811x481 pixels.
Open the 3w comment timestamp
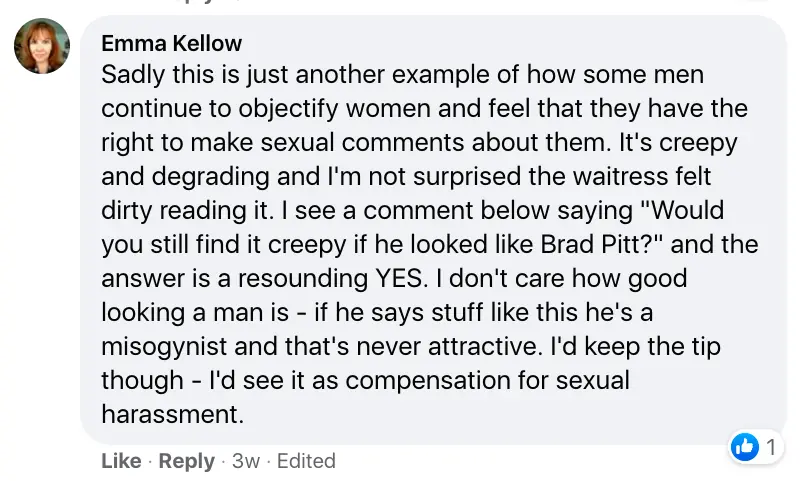click(245, 460)
